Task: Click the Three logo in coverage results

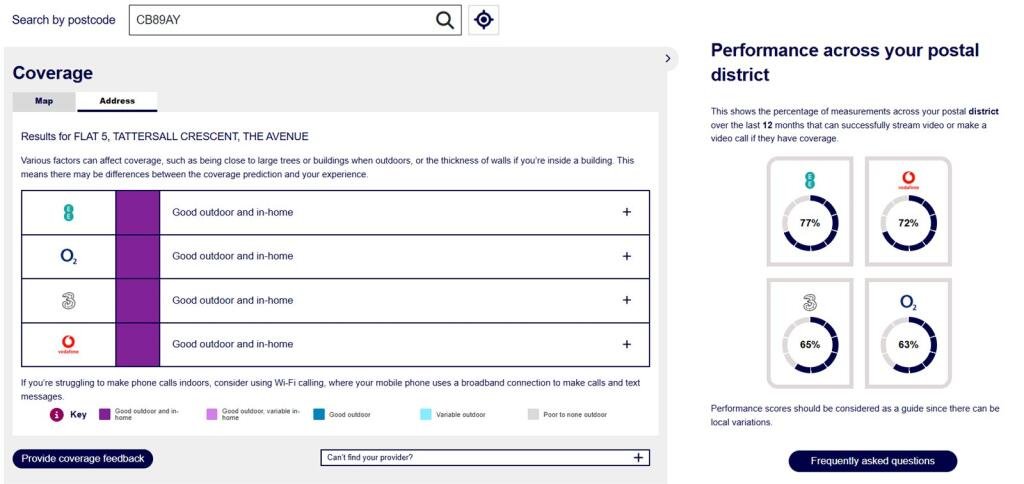Action: point(68,300)
